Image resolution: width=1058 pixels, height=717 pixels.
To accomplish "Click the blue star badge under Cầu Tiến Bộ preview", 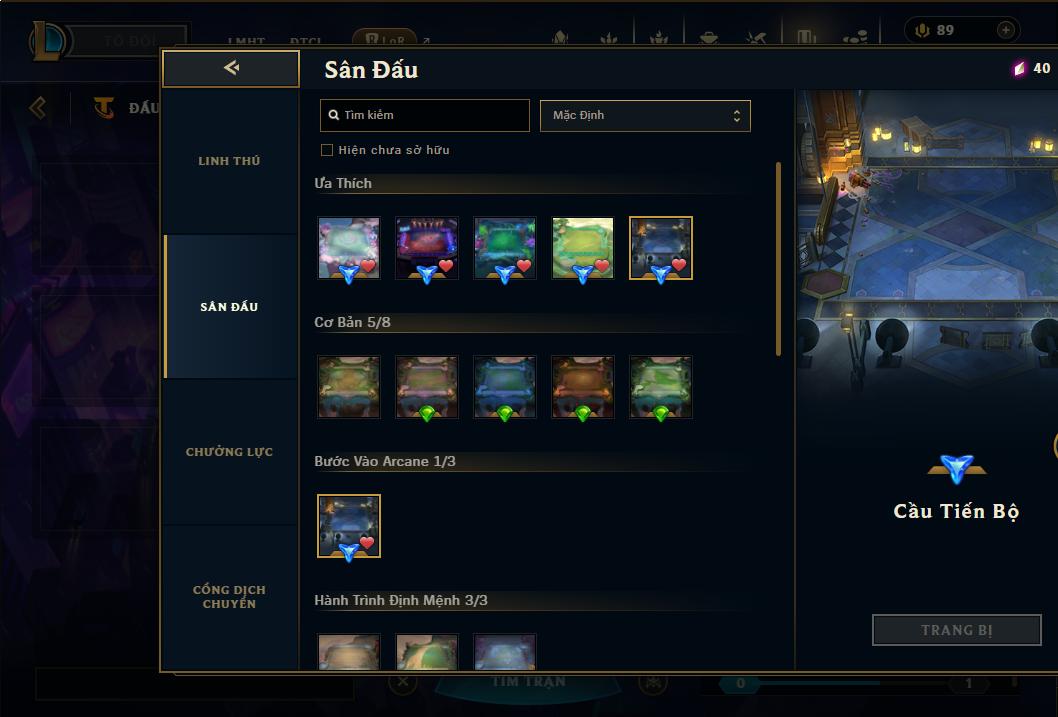I will [x=957, y=468].
